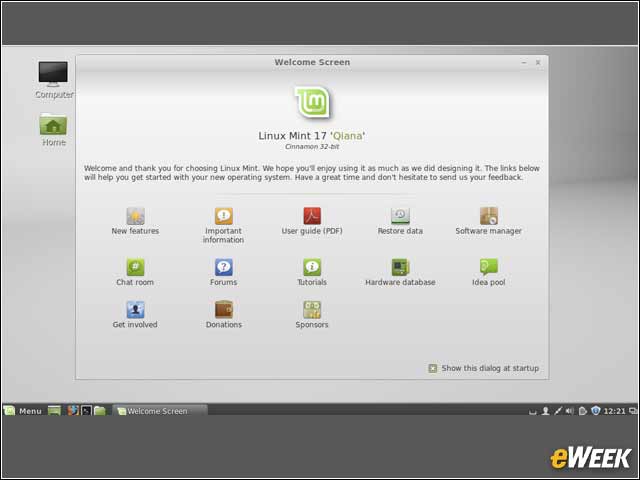The image size is (640, 480).
Task: Click the New features label
Action: (135, 231)
